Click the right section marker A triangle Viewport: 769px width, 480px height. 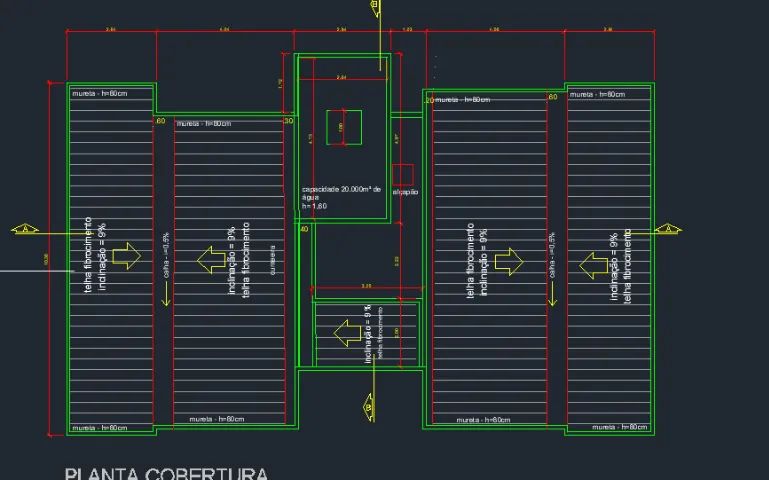668,229
